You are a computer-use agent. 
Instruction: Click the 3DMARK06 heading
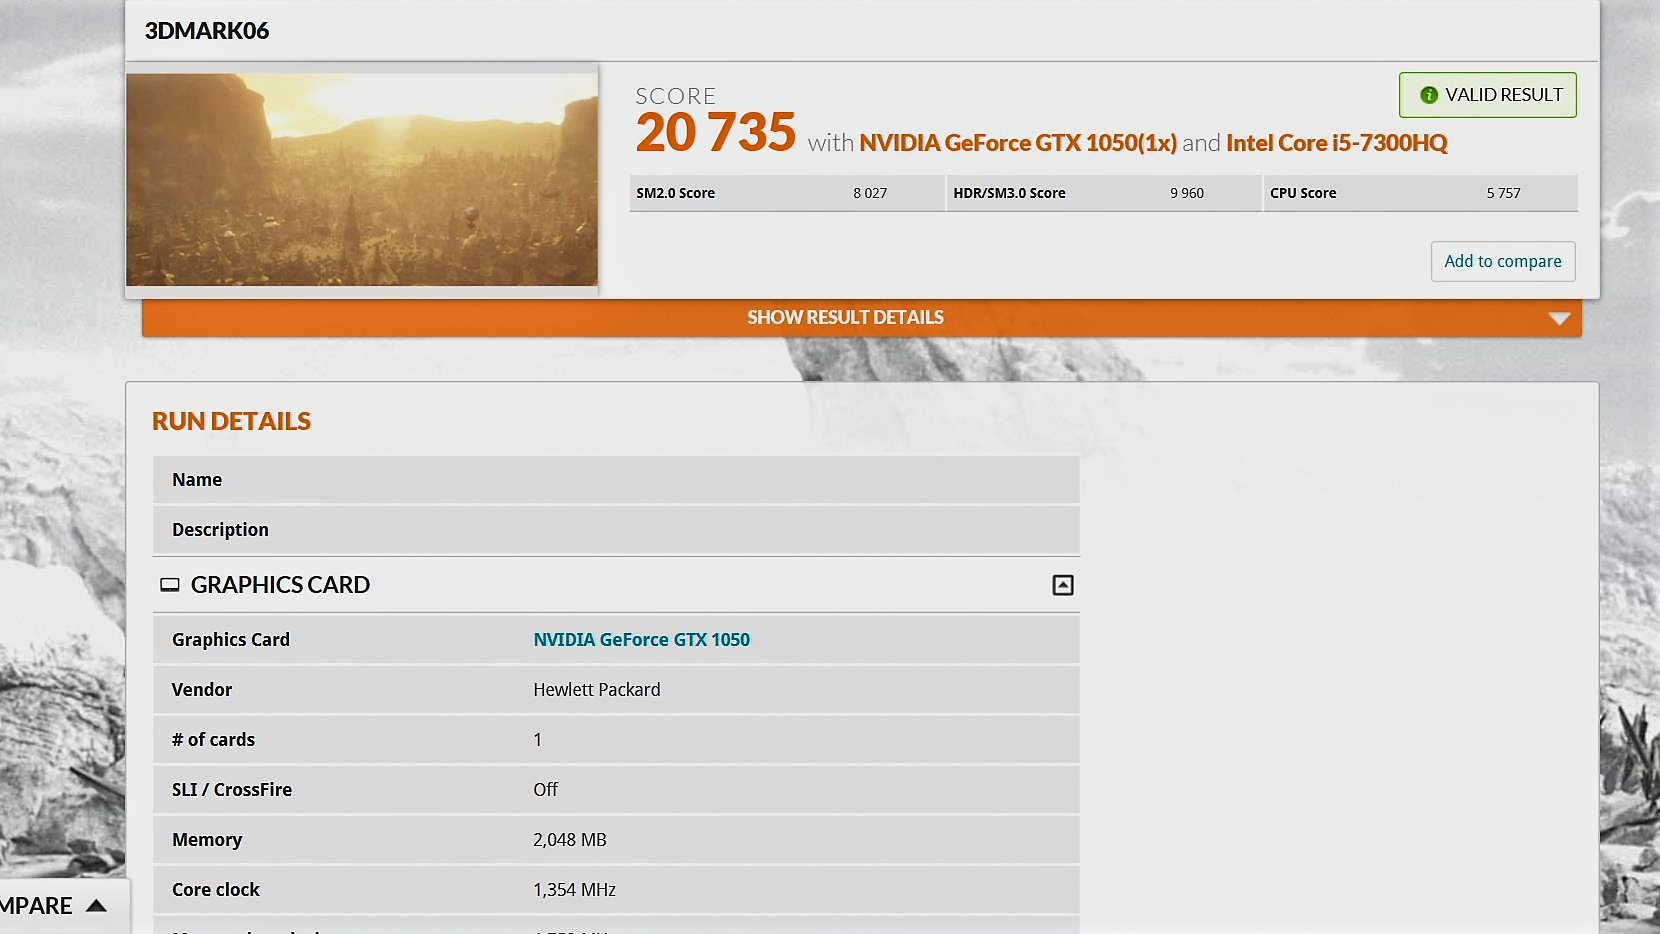pyautogui.click(x=207, y=31)
